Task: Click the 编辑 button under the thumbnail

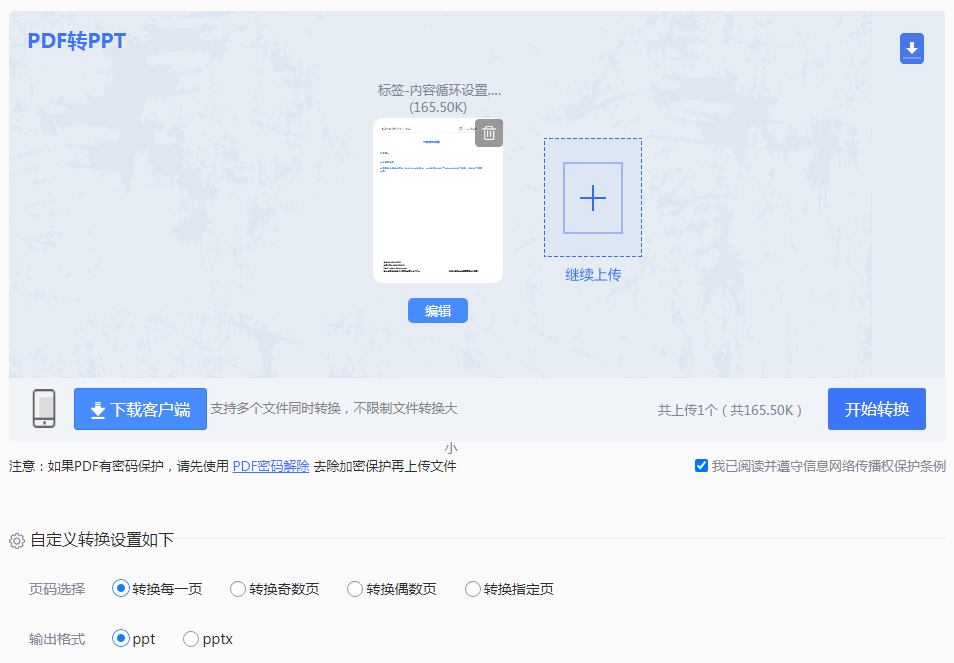Action: (437, 310)
